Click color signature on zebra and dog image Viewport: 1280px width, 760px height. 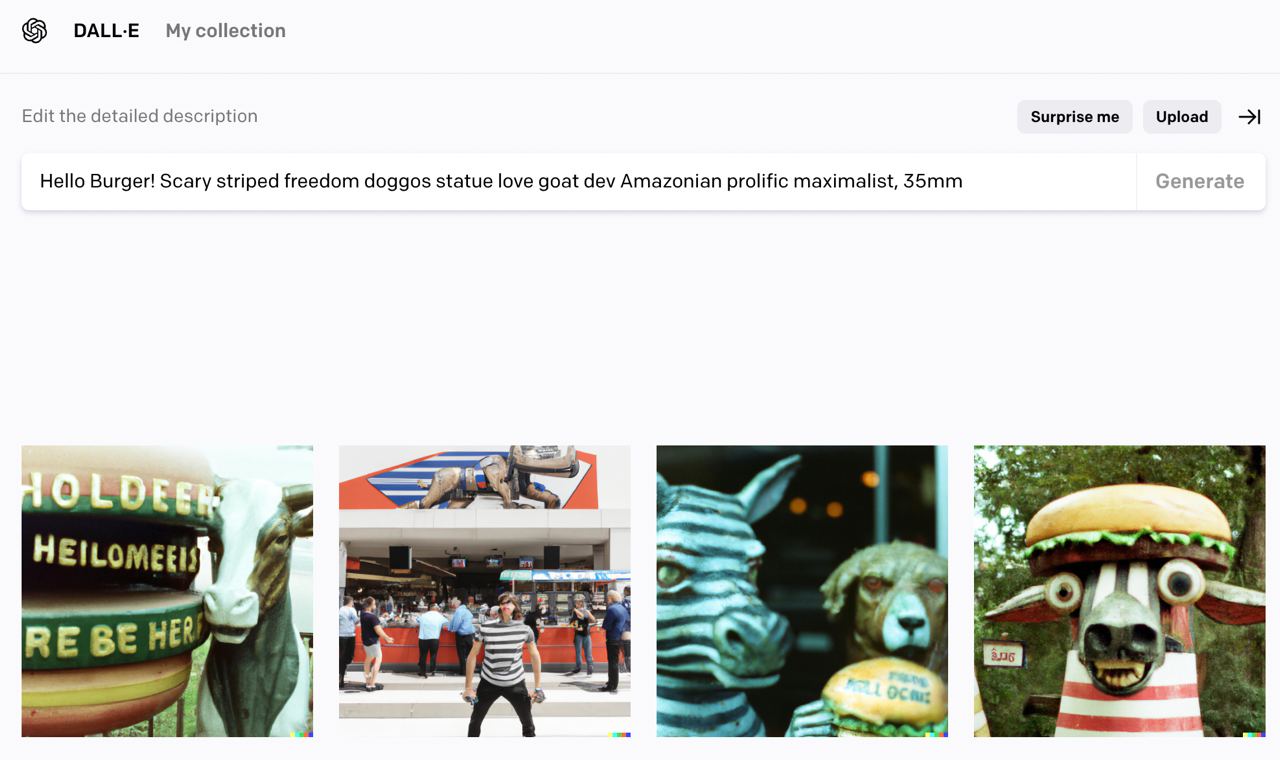[936, 735]
